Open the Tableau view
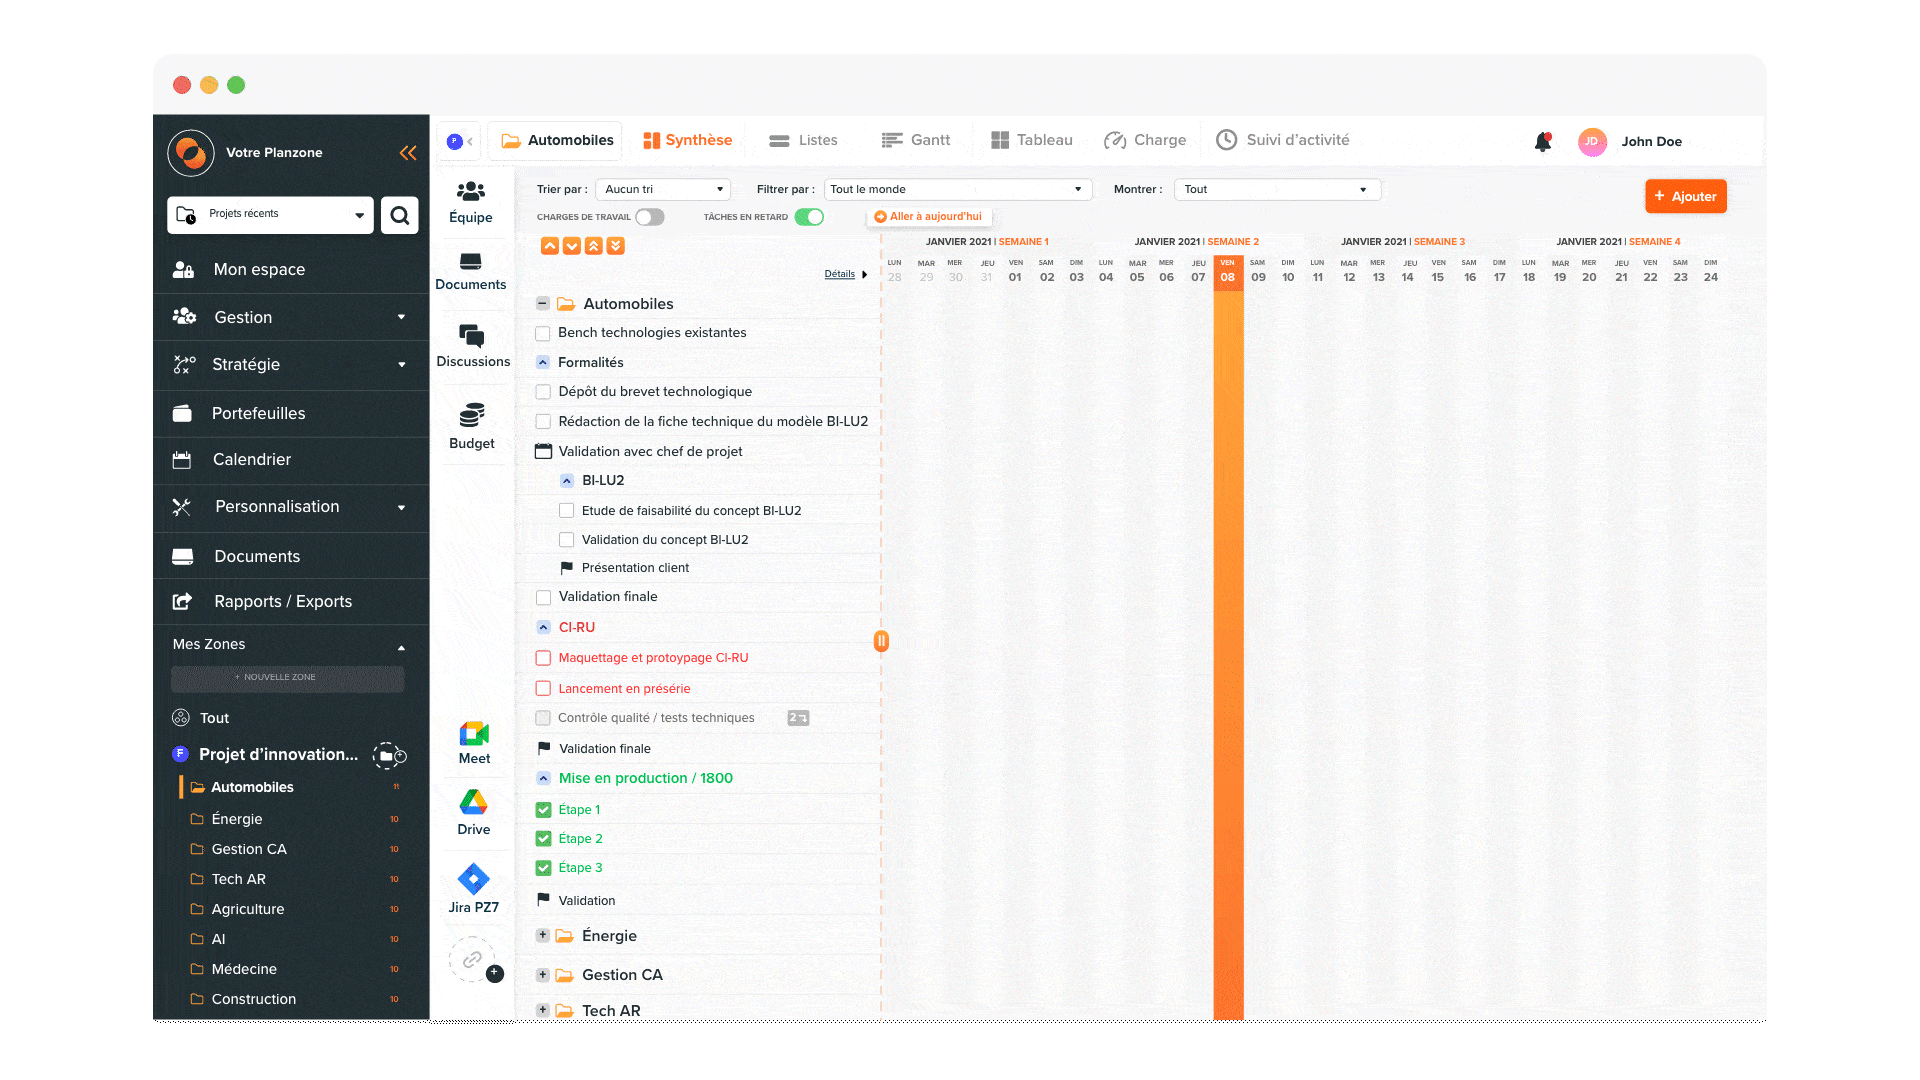This screenshot has width=1920, height=1080. 1033,141
